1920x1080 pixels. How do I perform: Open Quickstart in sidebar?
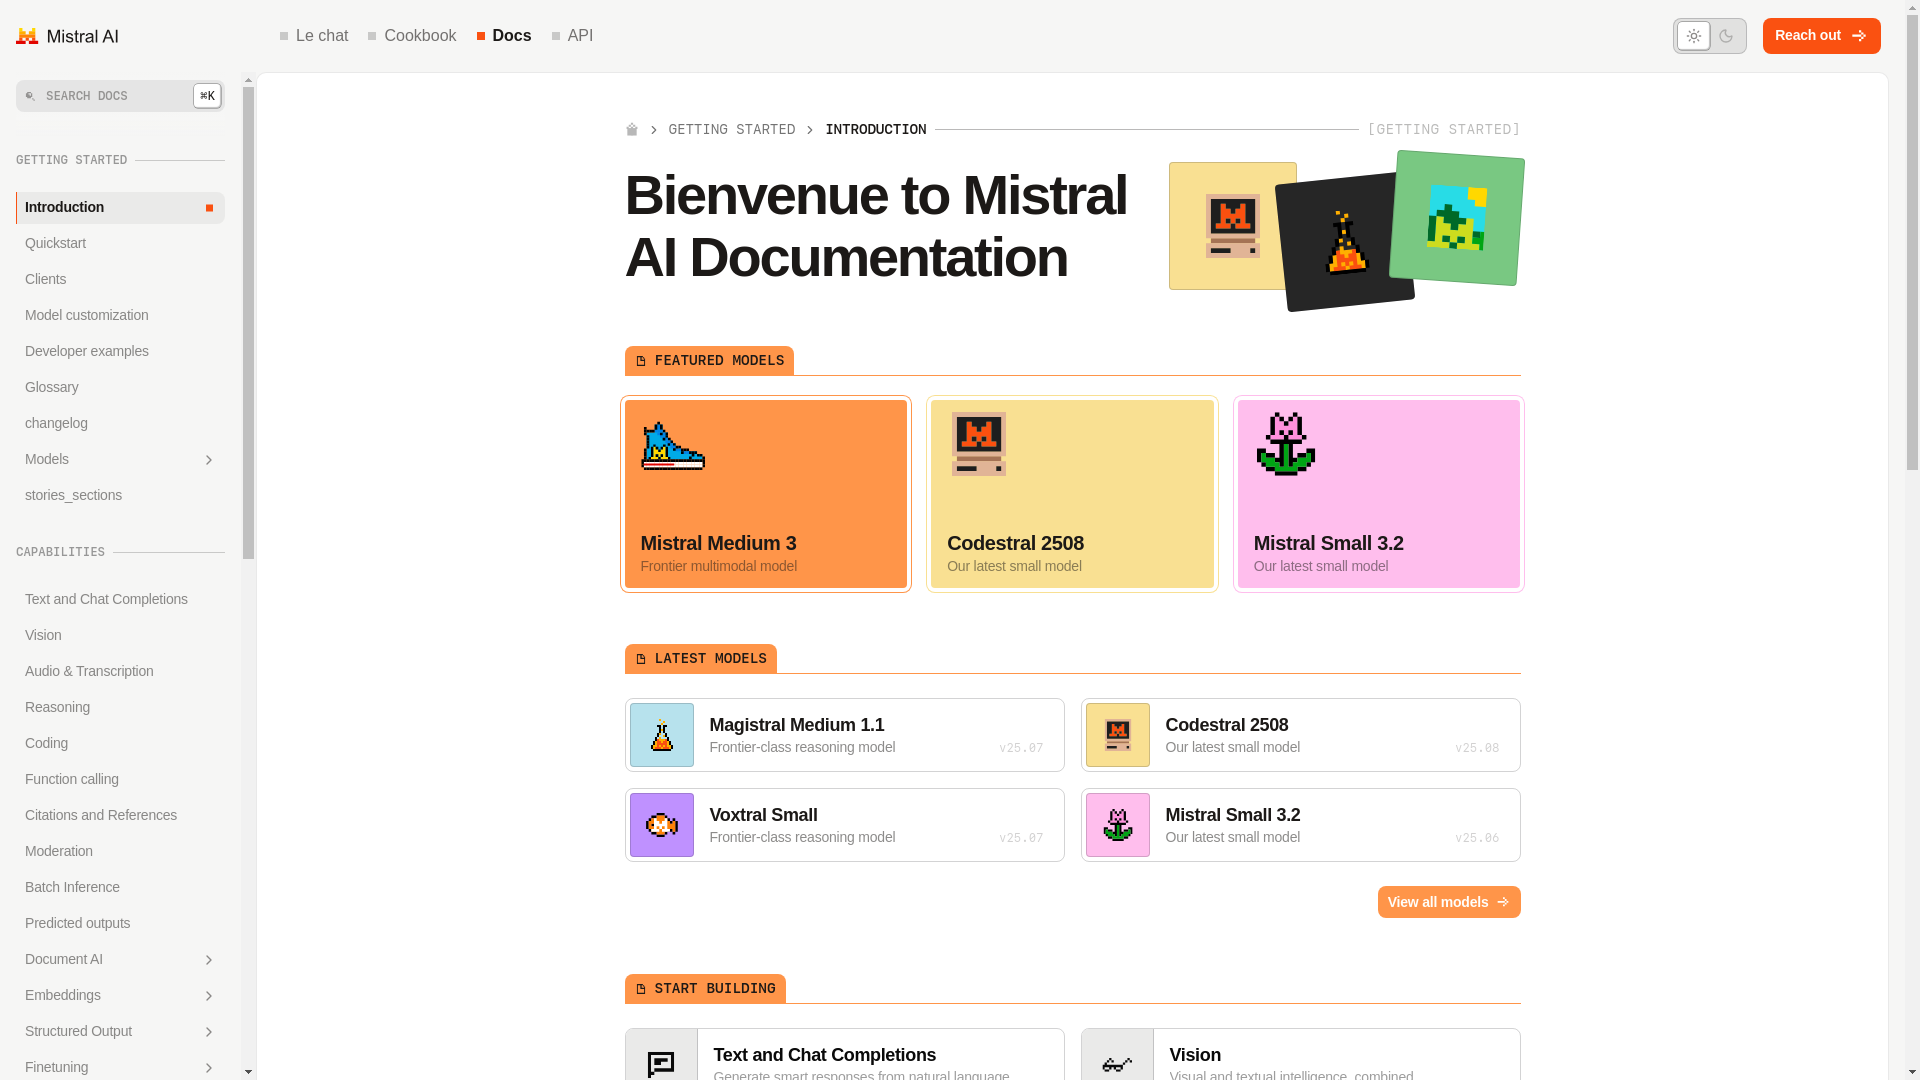click(x=120, y=244)
